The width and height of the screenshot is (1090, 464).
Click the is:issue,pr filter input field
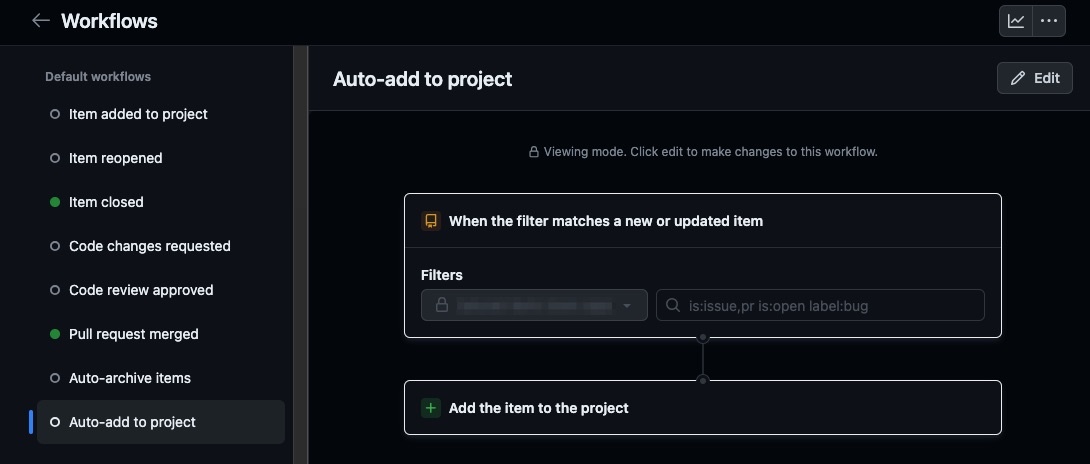(820, 305)
